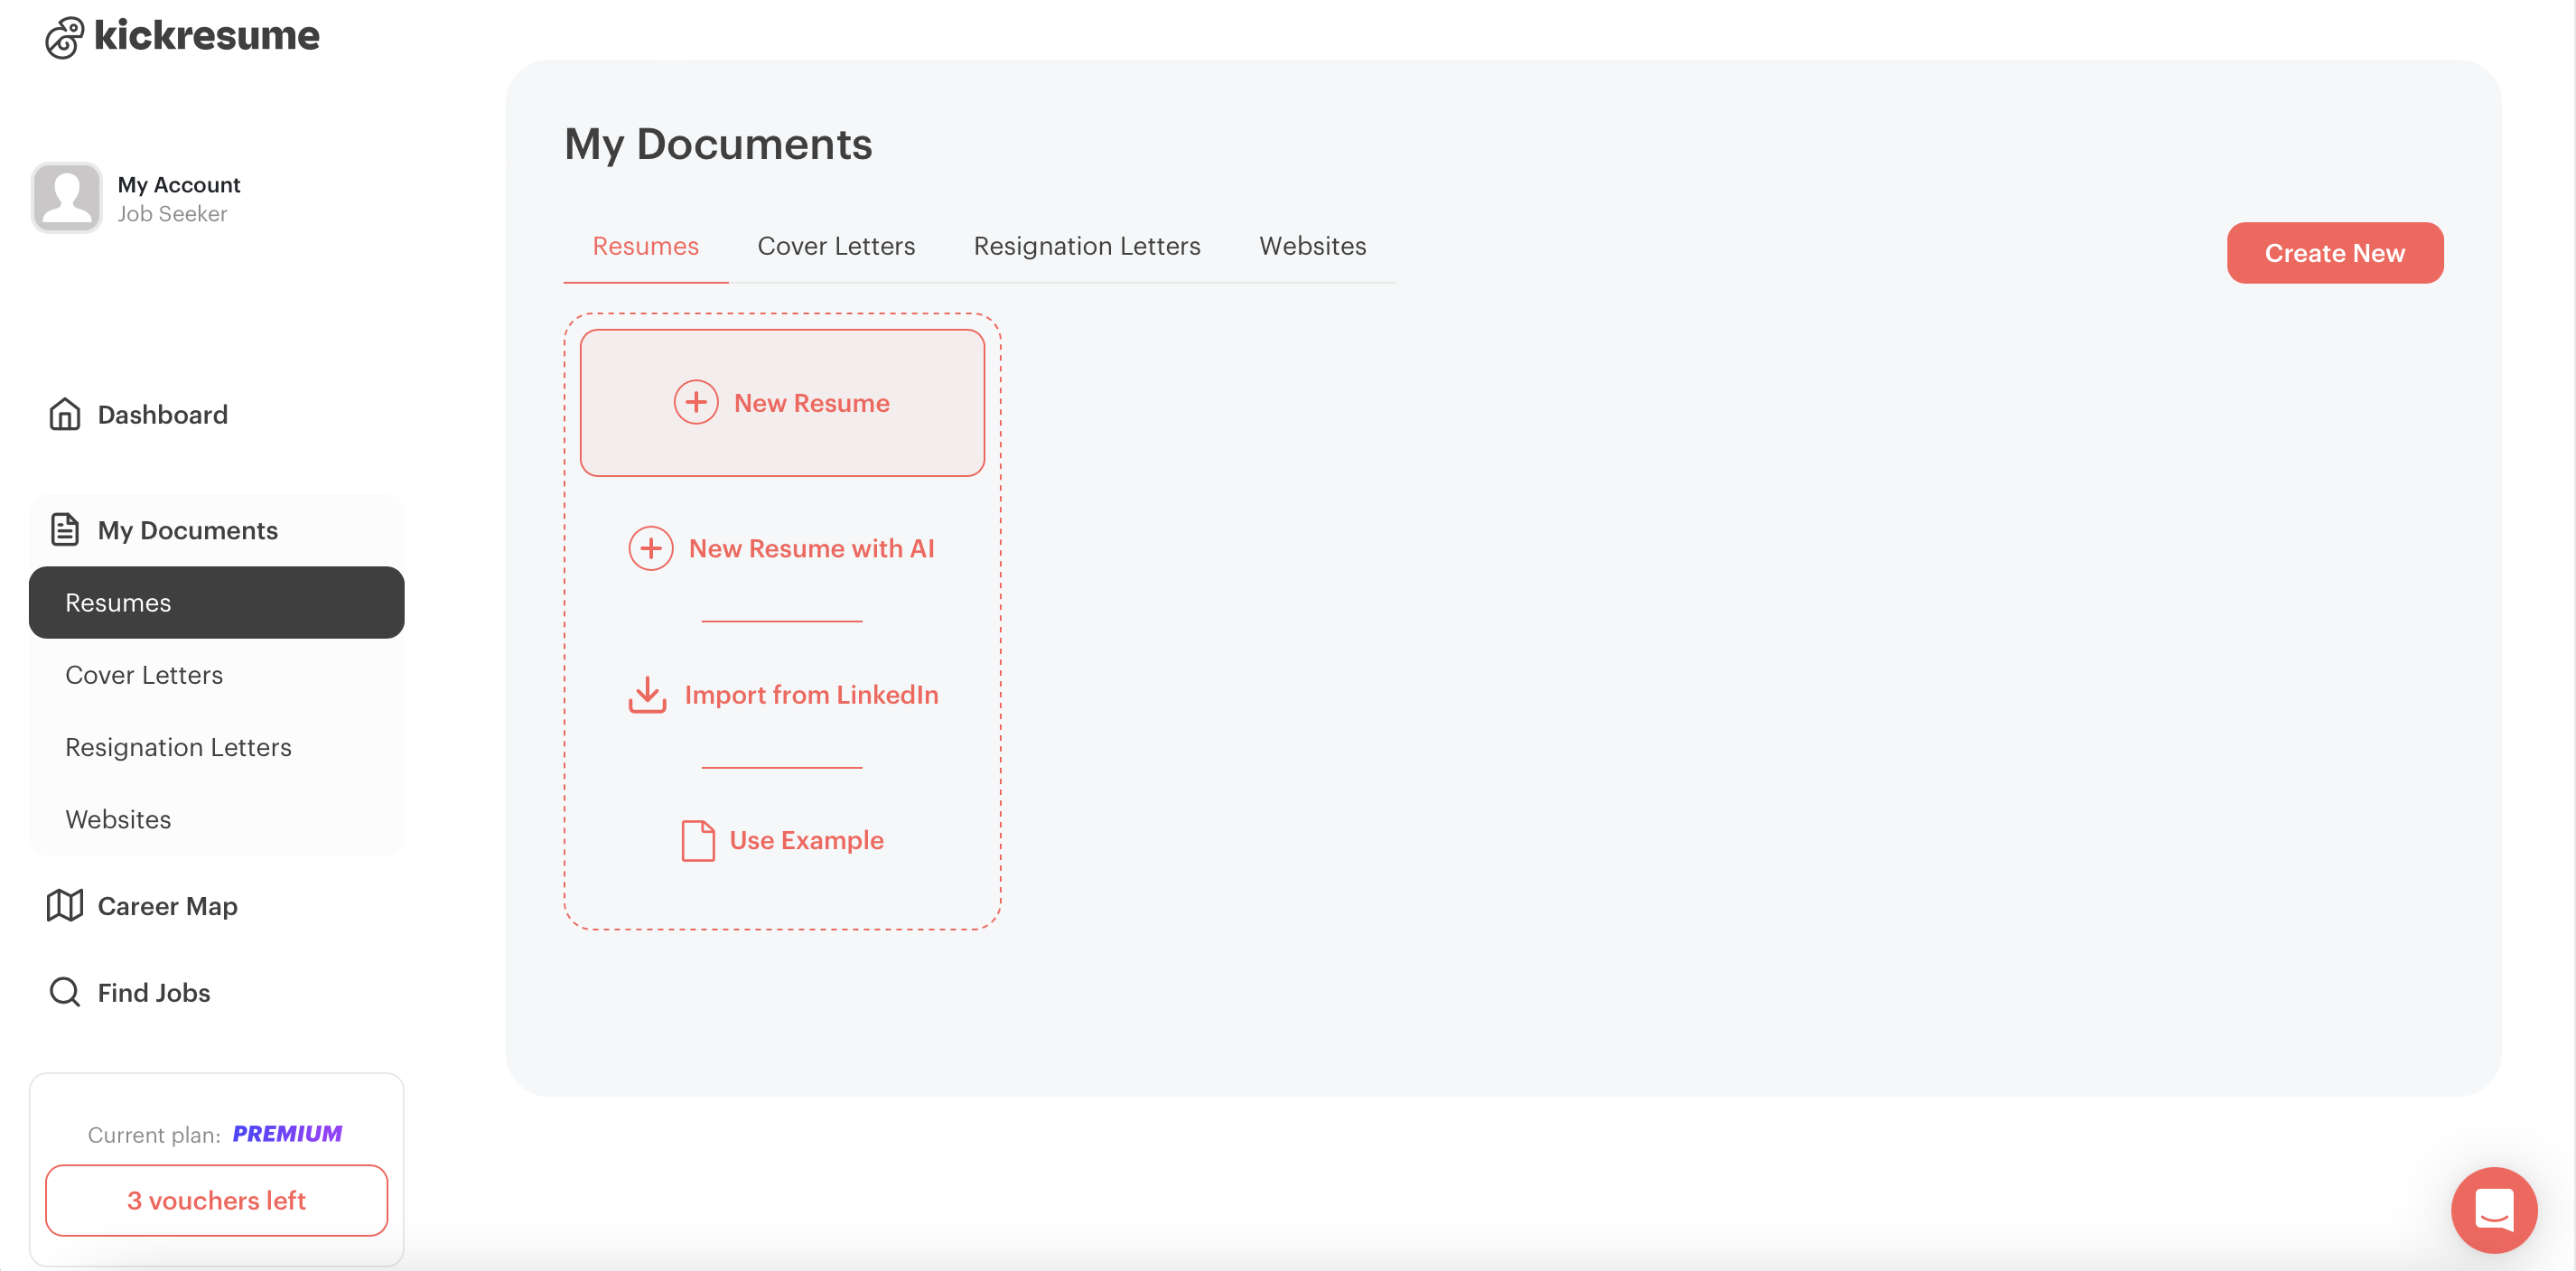Click the 3 vouchers left button
The height and width of the screenshot is (1271, 2576).
pyautogui.click(x=216, y=1200)
